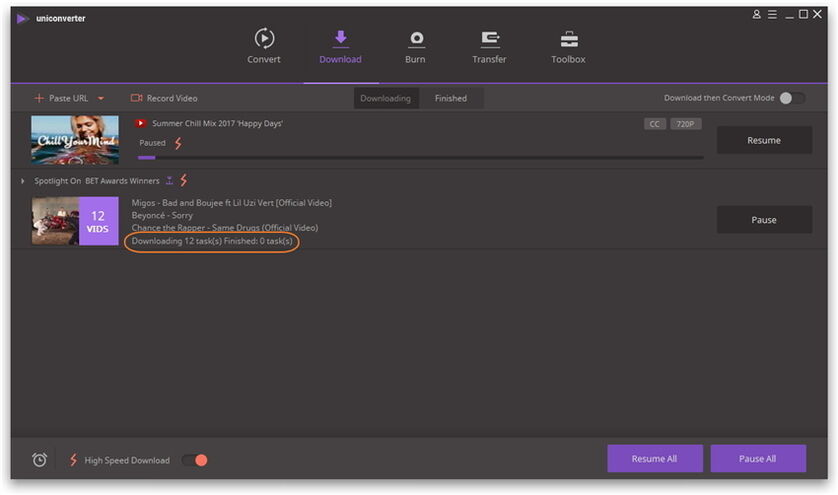Switch to the Finished tab
This screenshot has height=495, width=838.
click(451, 98)
